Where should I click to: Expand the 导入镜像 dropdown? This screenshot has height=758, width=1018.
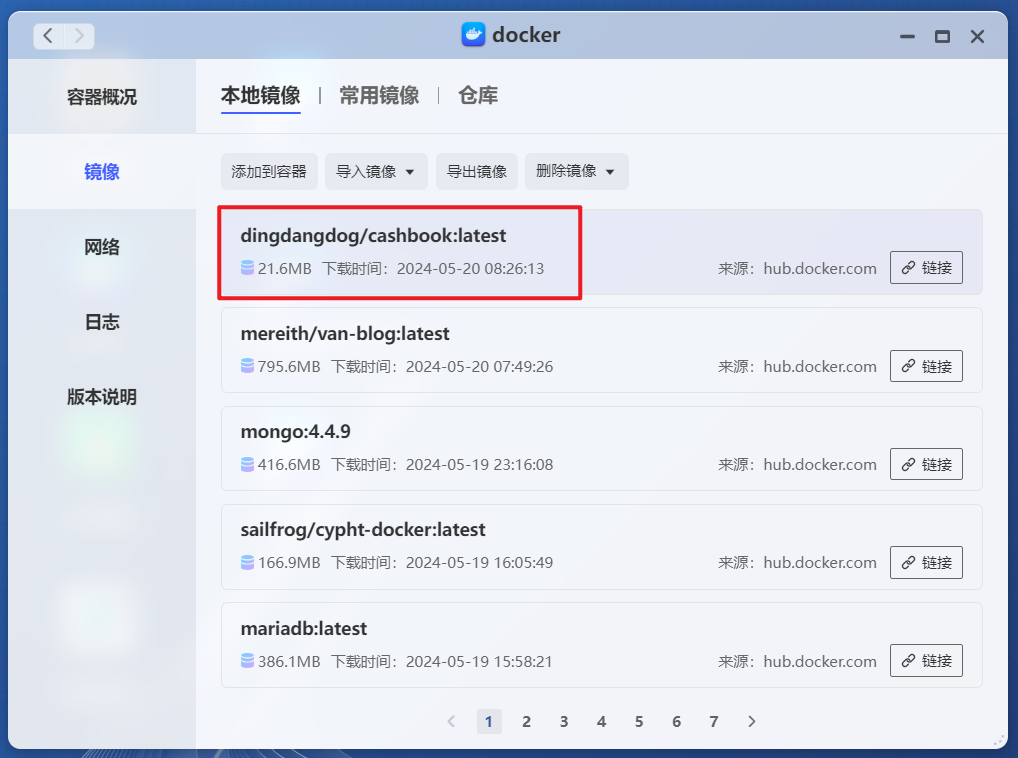point(376,171)
